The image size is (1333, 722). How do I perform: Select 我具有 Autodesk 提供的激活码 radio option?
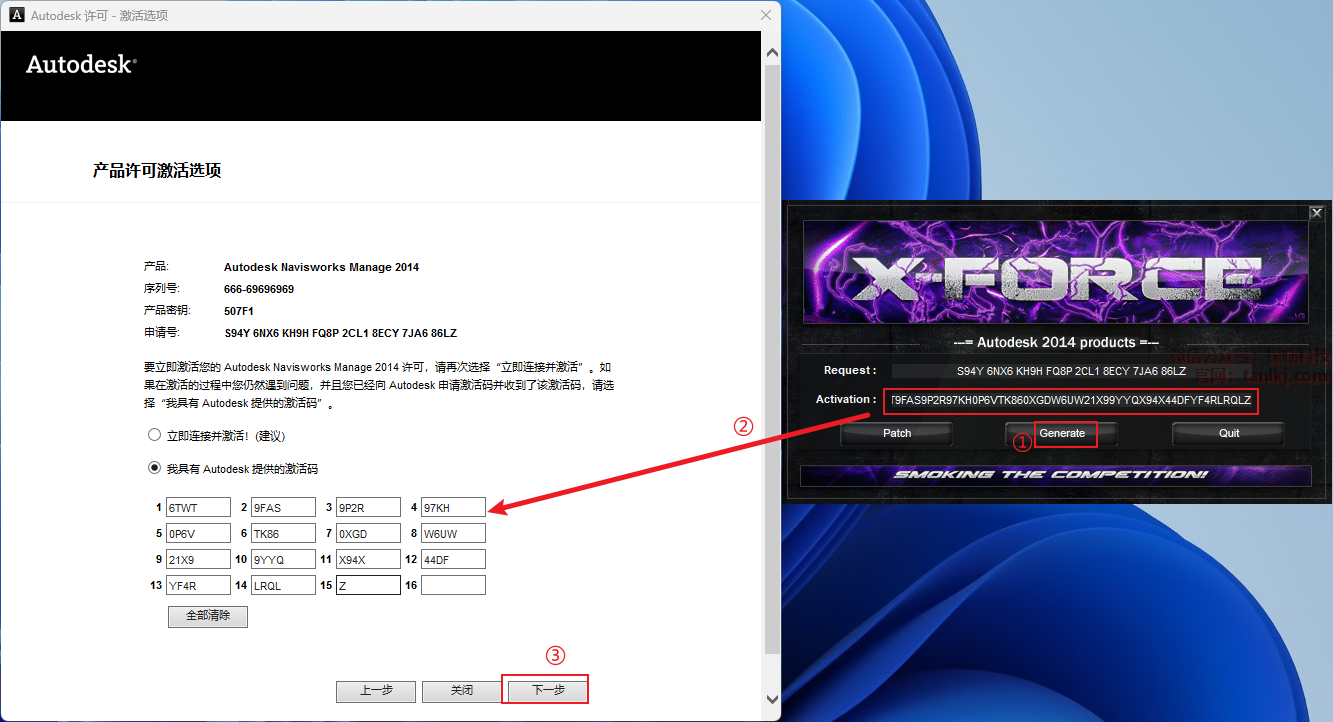click(154, 467)
